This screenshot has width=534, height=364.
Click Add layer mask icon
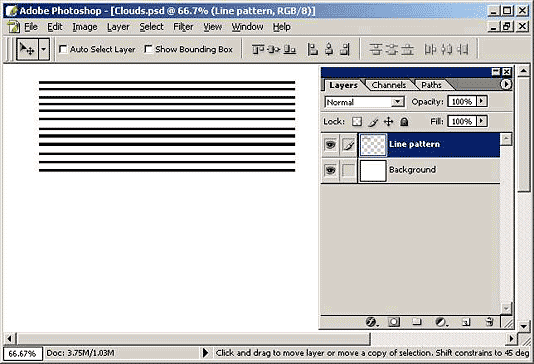[x=394, y=322]
